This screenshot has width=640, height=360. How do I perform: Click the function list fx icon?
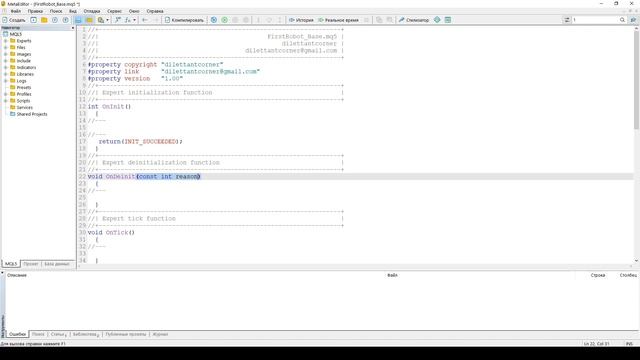coord(128,20)
